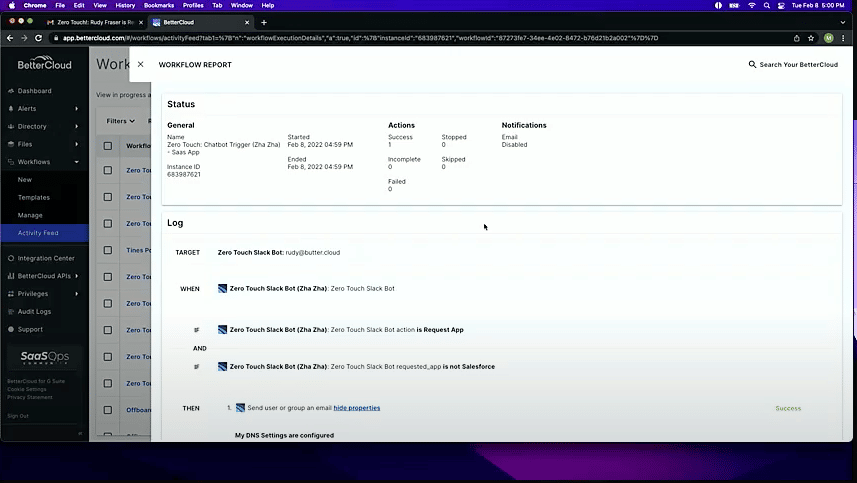This screenshot has width=857, height=483.
Task: Open the Tines workflow link
Action: tap(139, 250)
